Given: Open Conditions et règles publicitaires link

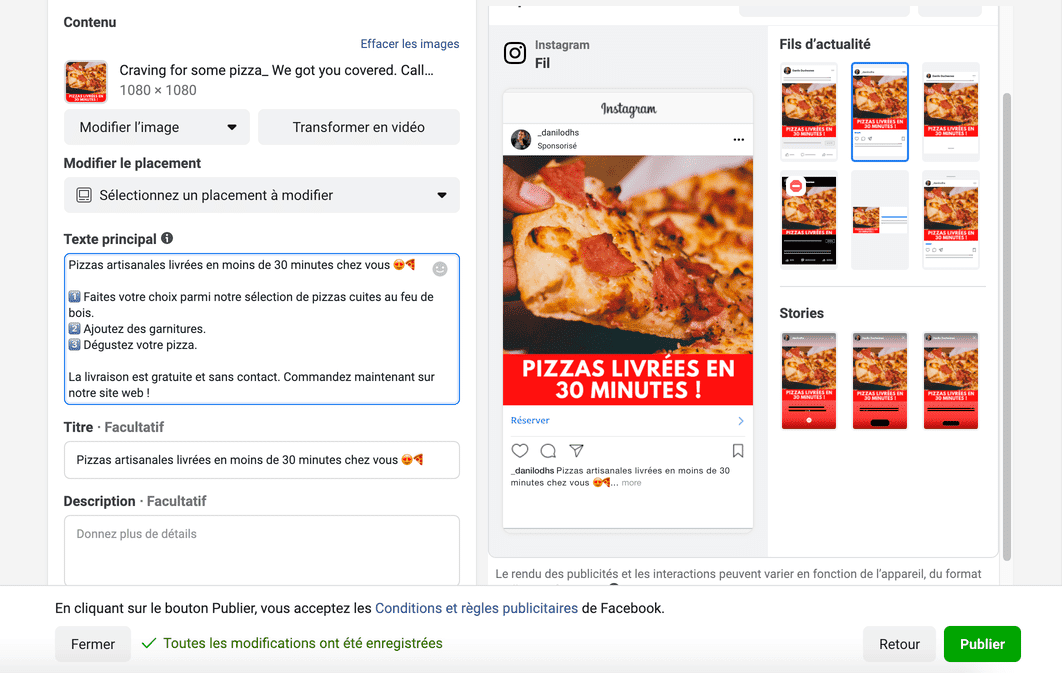Looking at the screenshot, I should [x=476, y=608].
